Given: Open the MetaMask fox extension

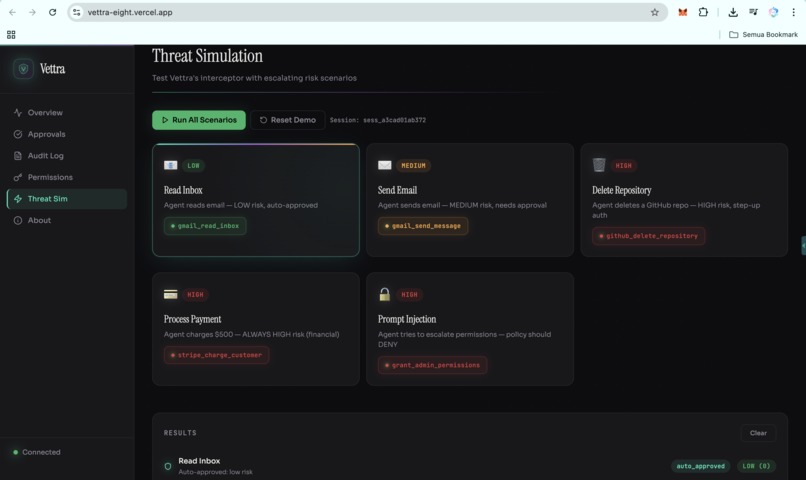Looking at the screenshot, I should [683, 12].
